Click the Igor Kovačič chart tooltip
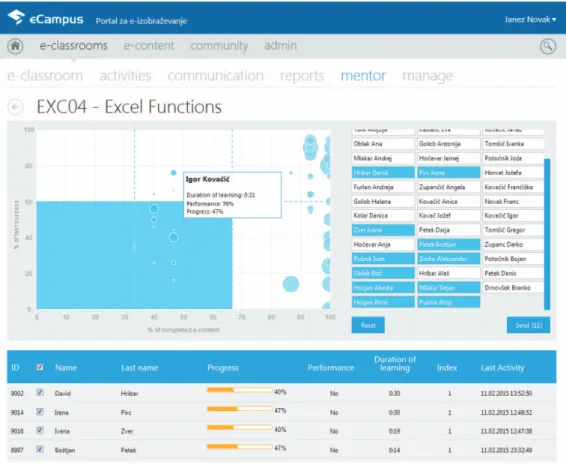This screenshot has width=566, height=465. [232, 195]
